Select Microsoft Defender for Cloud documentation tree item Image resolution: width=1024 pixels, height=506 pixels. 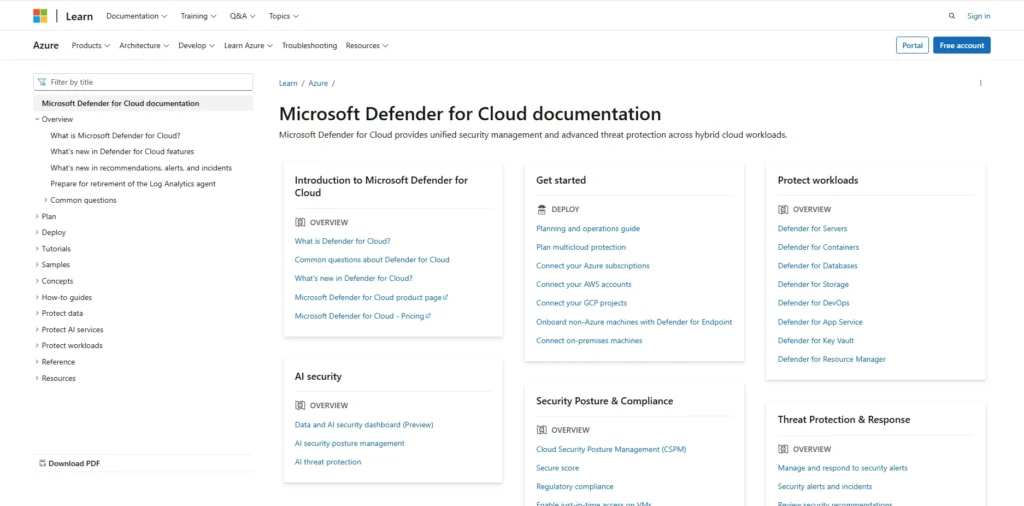point(143,103)
